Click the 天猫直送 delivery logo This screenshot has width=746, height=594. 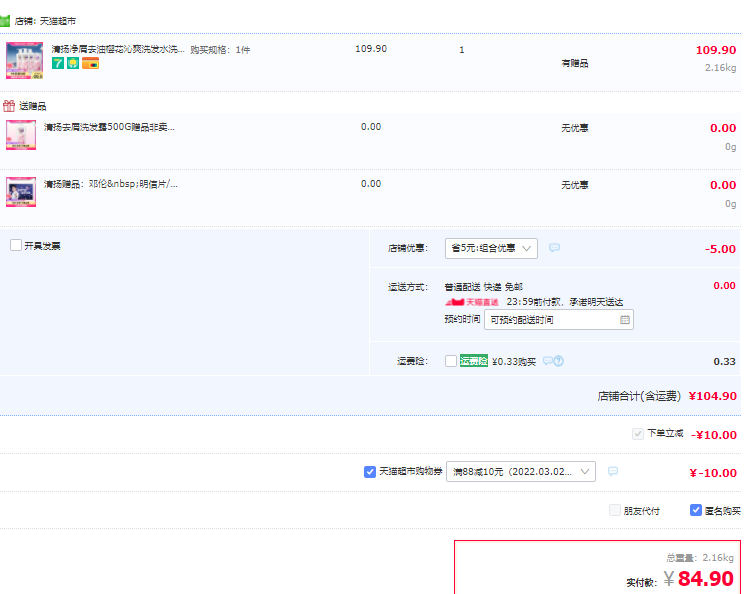(471, 302)
